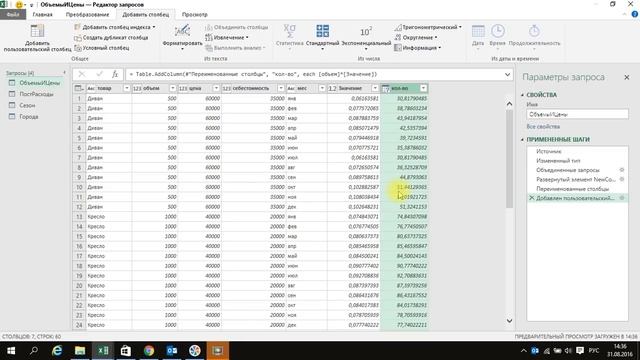Click Scientific (exponential) icon
Image resolution: width=640 pixels, height=360 pixels.
tap(366, 31)
